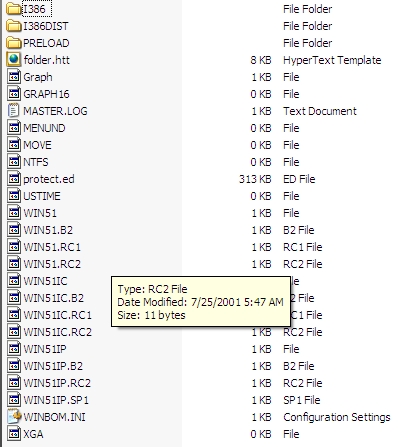Select the MASTER.LOG notepad icon
This screenshot has width=399, height=447.
point(14,111)
